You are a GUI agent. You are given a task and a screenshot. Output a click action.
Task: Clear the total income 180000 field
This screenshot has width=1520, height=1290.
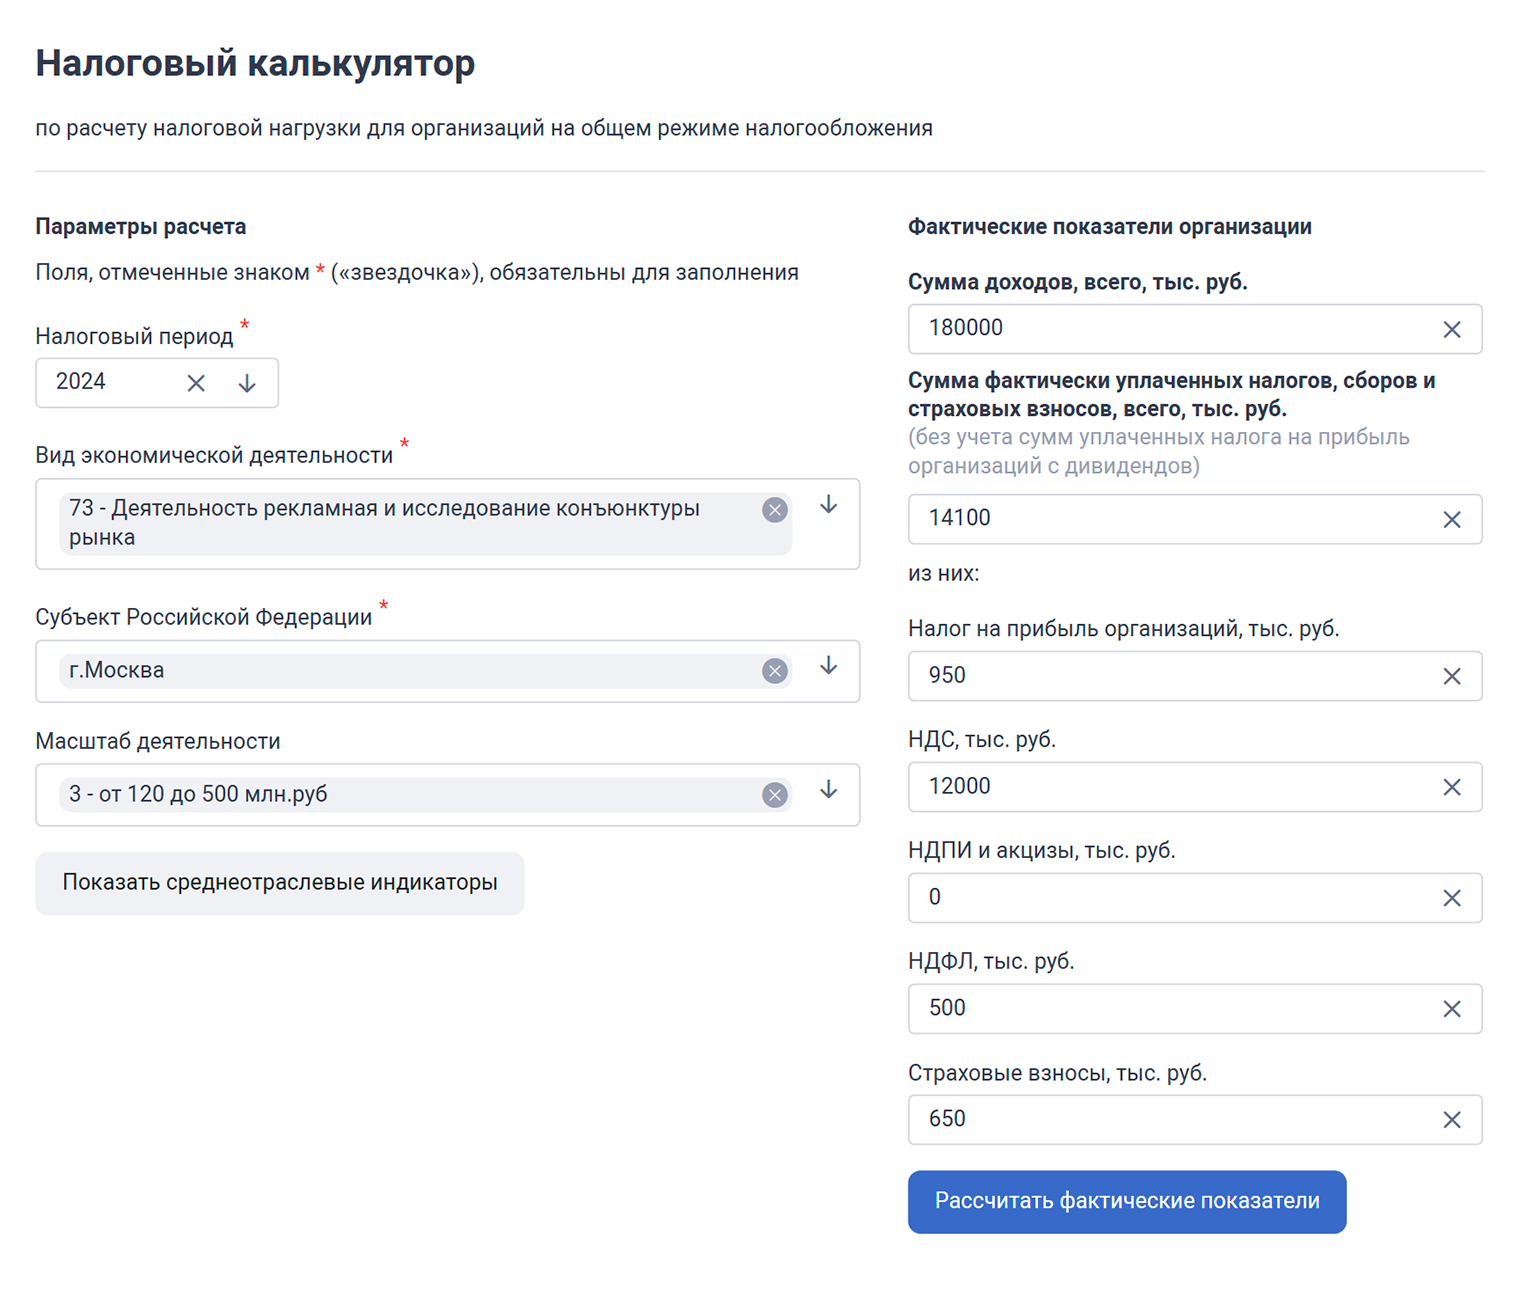click(1452, 329)
